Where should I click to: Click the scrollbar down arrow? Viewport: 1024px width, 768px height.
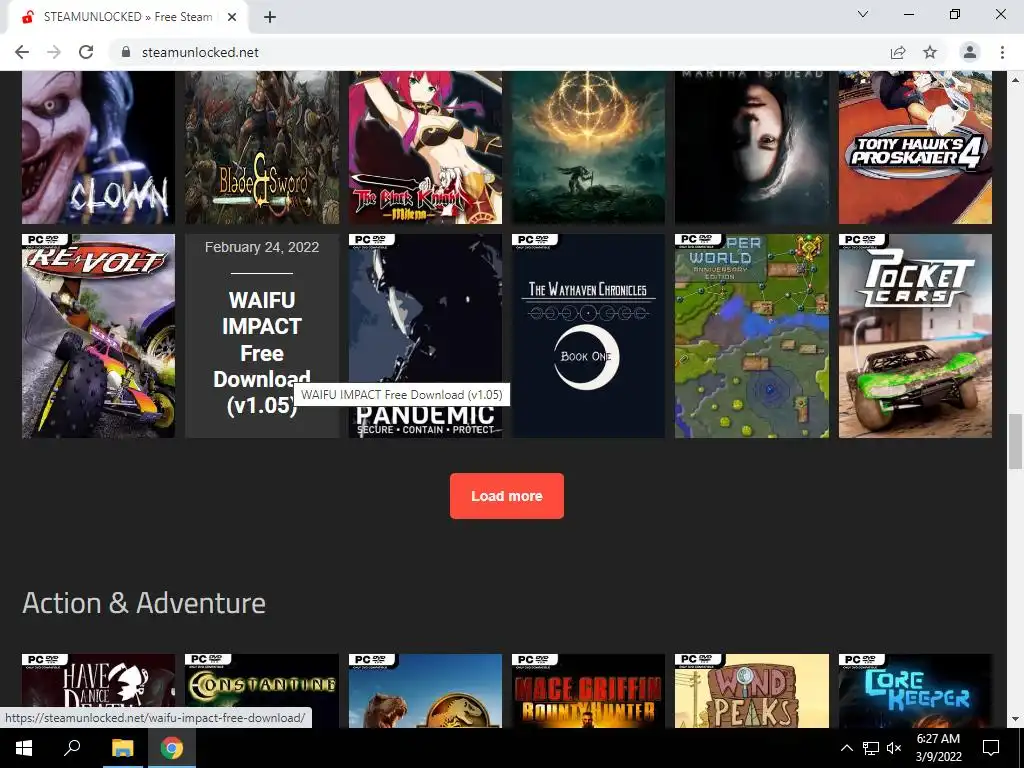pyautogui.click(x=1016, y=720)
